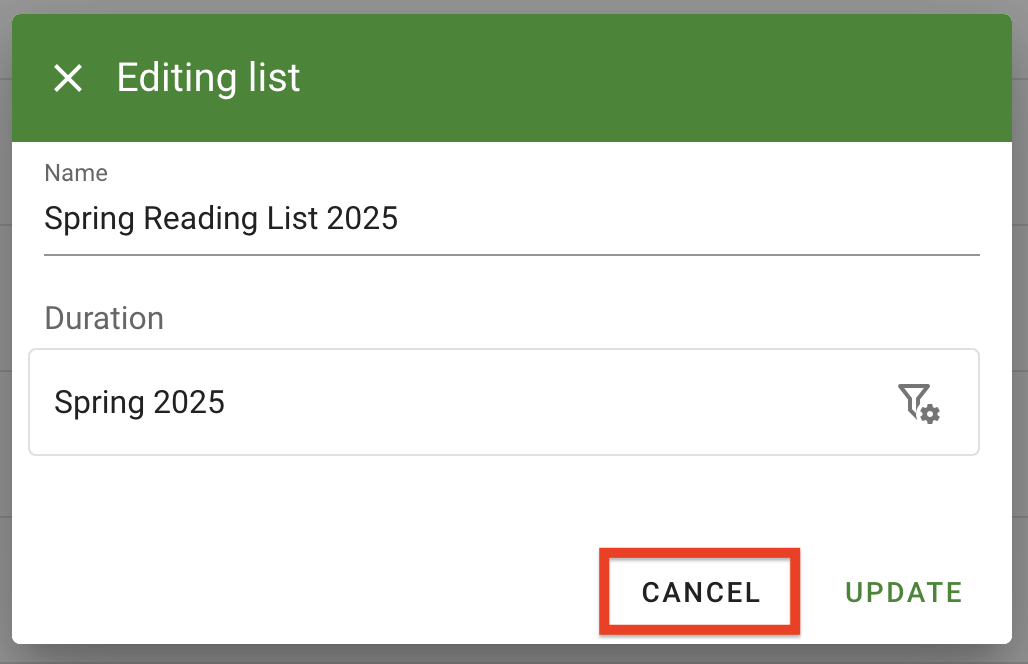The height and width of the screenshot is (664, 1028).
Task: Click blank dialog area left of Cancel
Action: click(x=300, y=592)
